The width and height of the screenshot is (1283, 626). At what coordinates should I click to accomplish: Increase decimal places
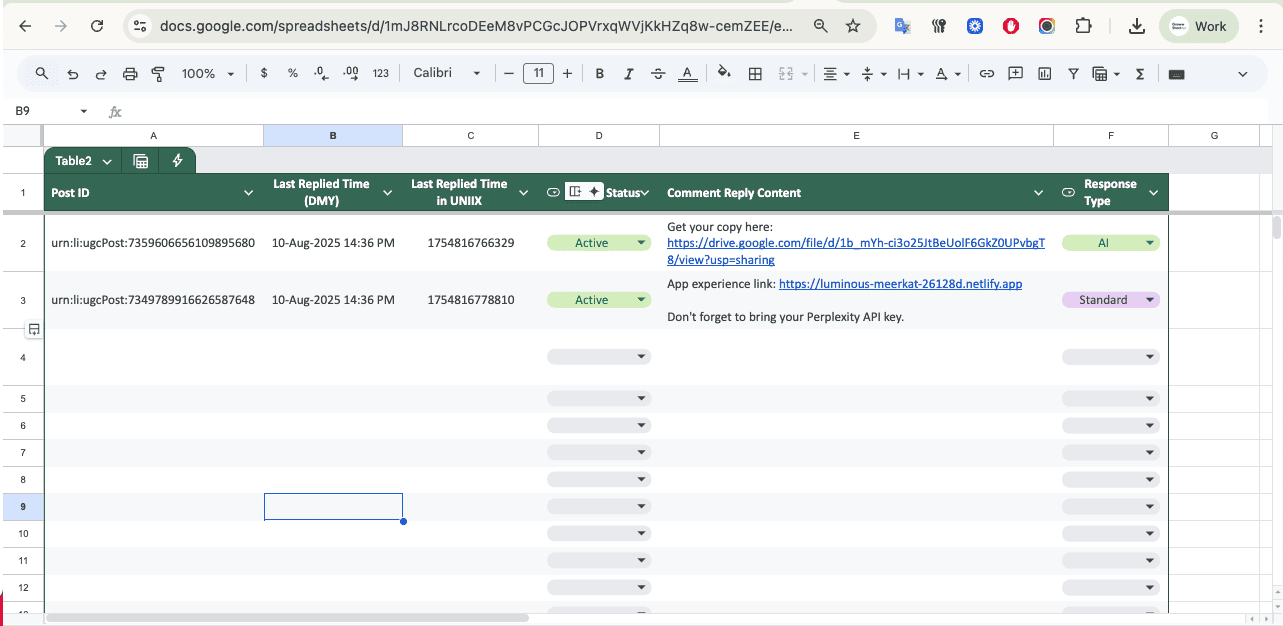tap(351, 73)
